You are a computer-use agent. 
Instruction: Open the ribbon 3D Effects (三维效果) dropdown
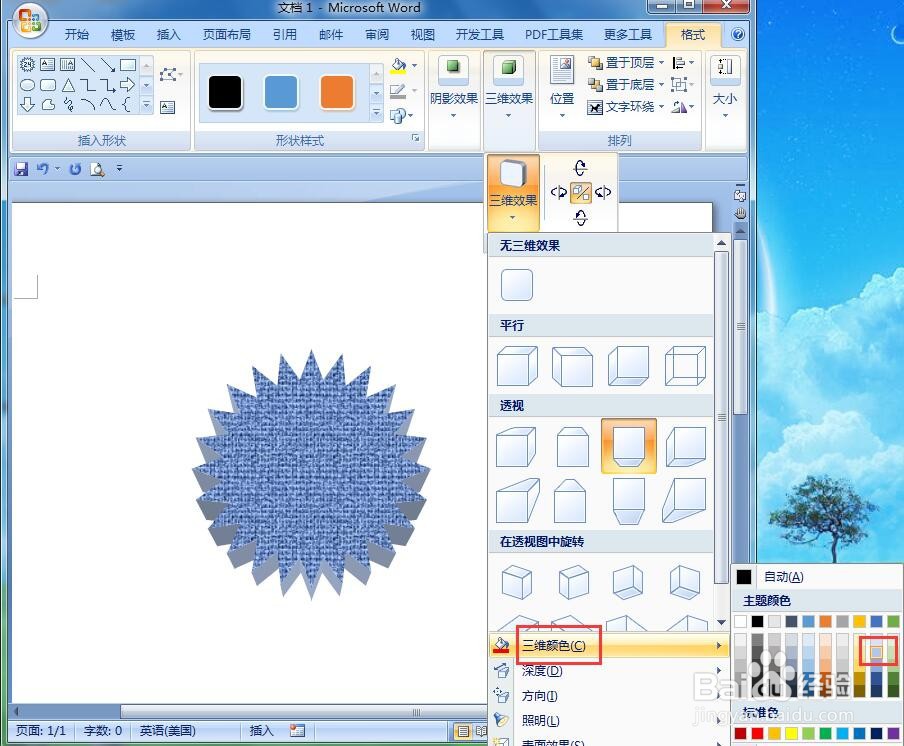509,86
